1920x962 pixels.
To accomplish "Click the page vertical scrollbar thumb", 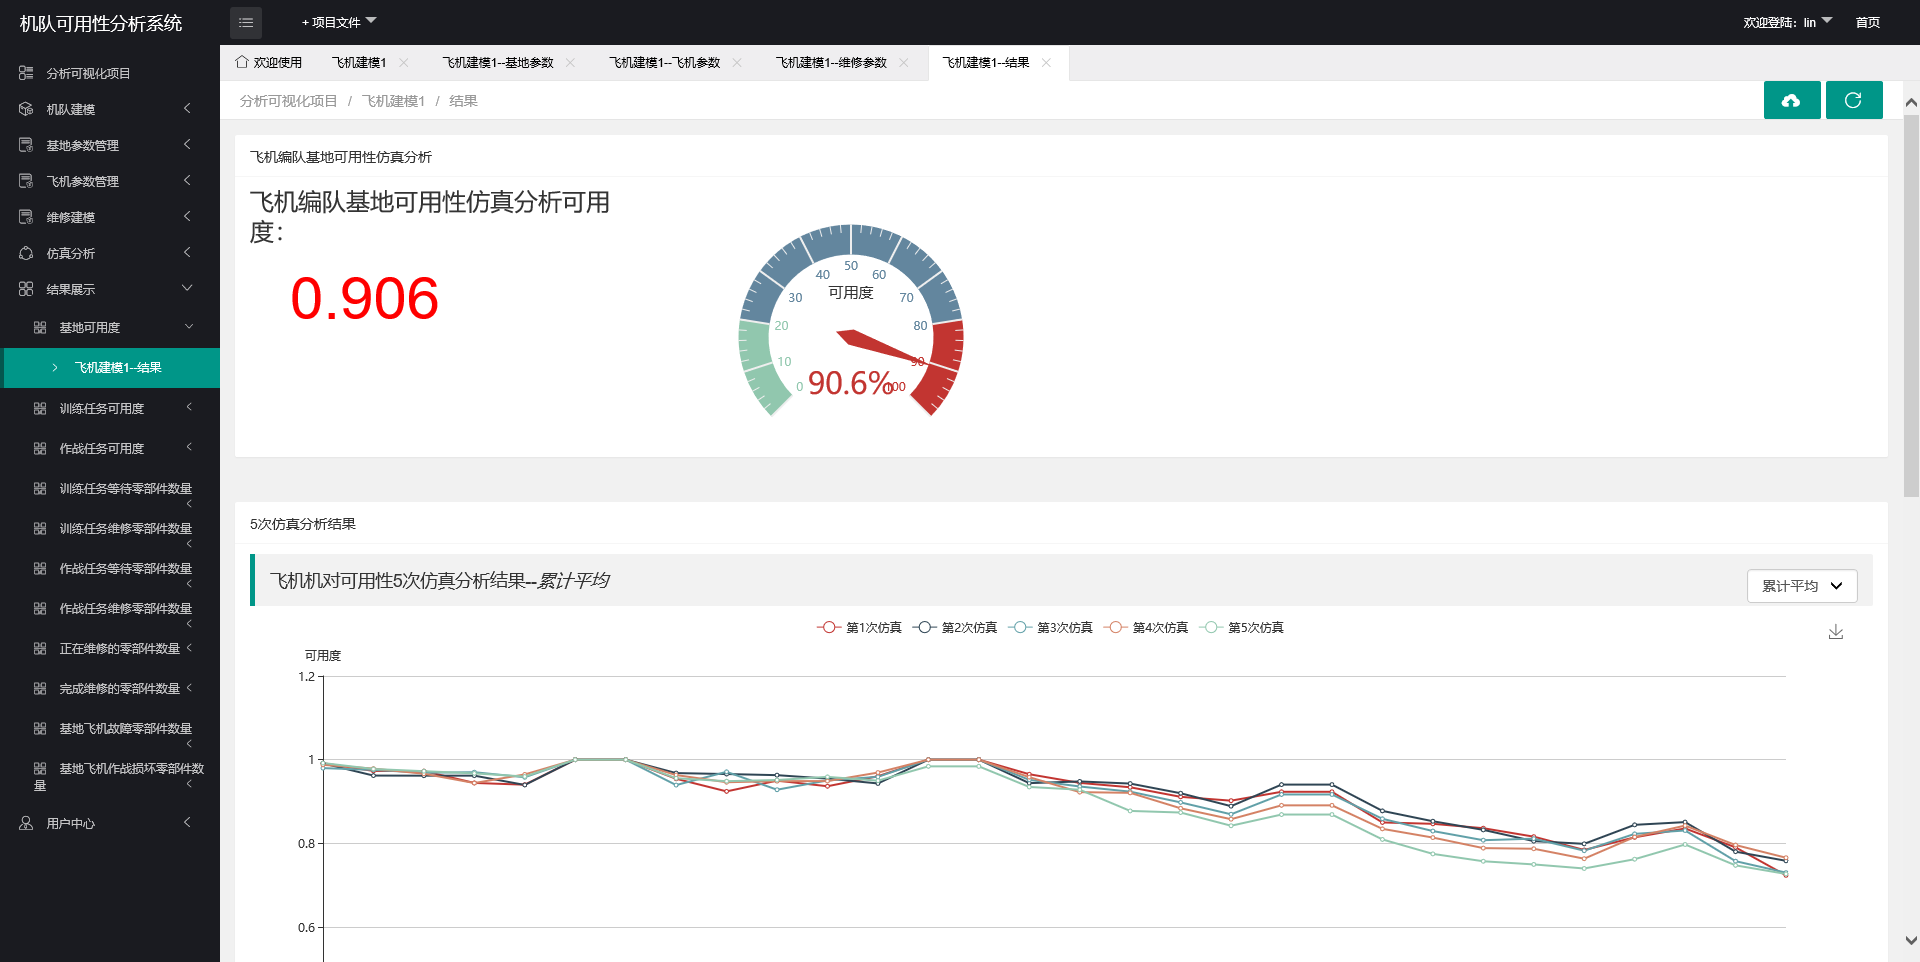I will coord(1911,305).
